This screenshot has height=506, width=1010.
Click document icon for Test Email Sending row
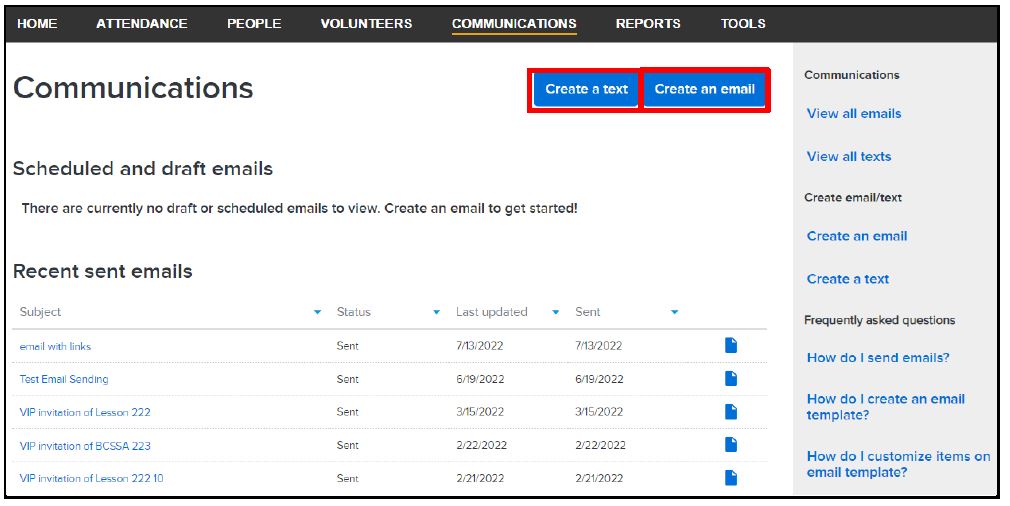tap(731, 379)
